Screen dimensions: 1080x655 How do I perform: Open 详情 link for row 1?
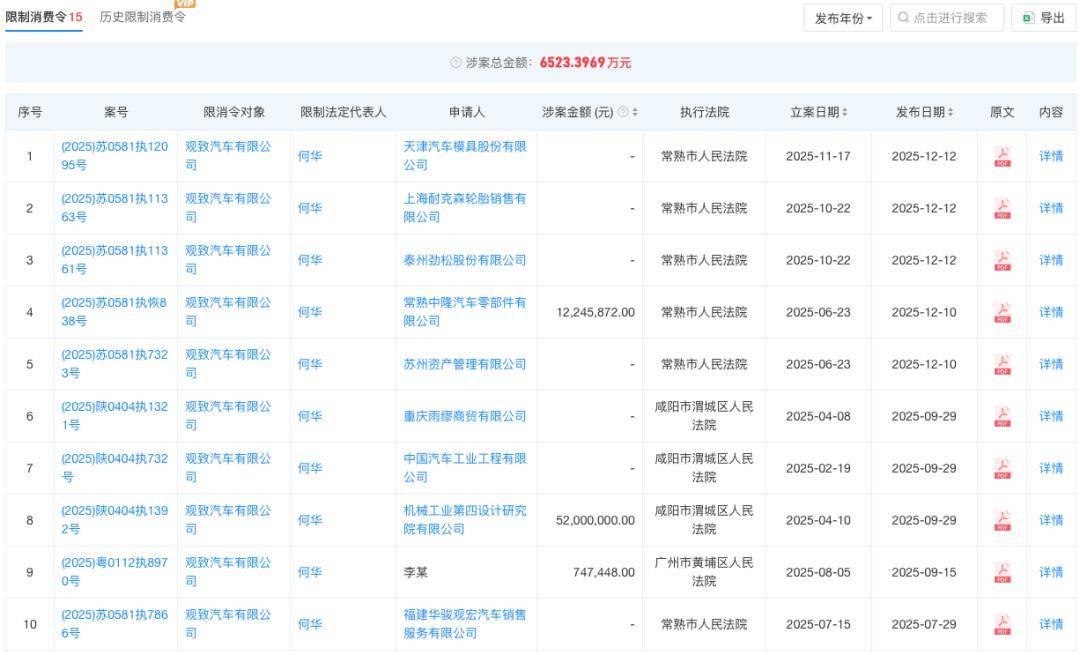pyautogui.click(x=1051, y=157)
